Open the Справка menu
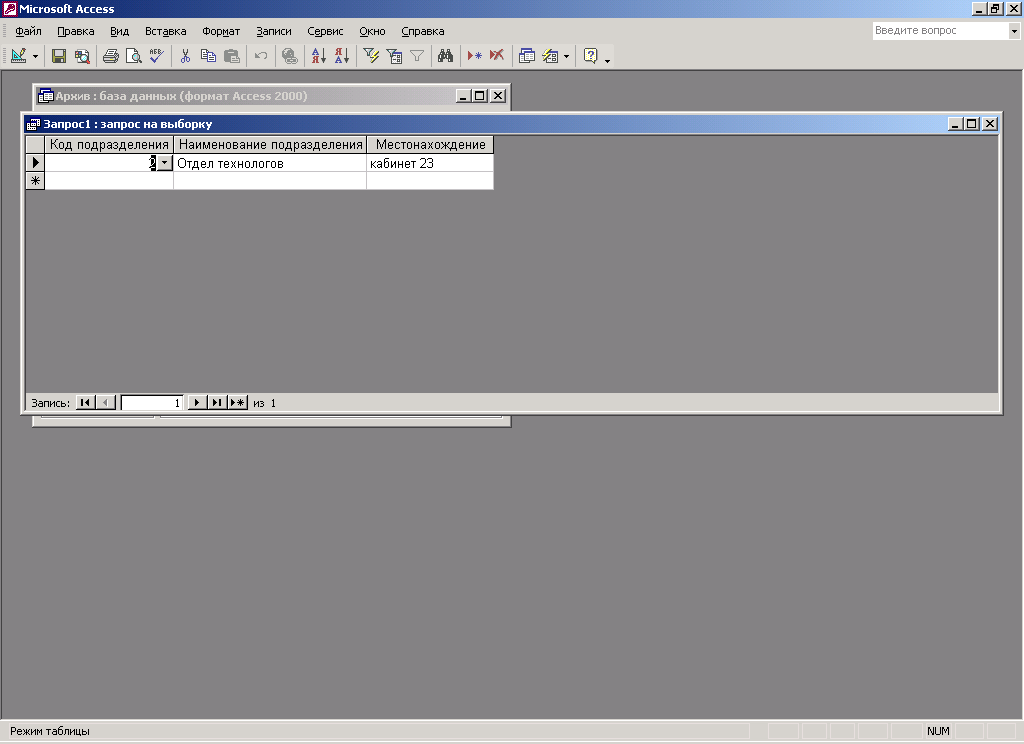 click(x=423, y=31)
